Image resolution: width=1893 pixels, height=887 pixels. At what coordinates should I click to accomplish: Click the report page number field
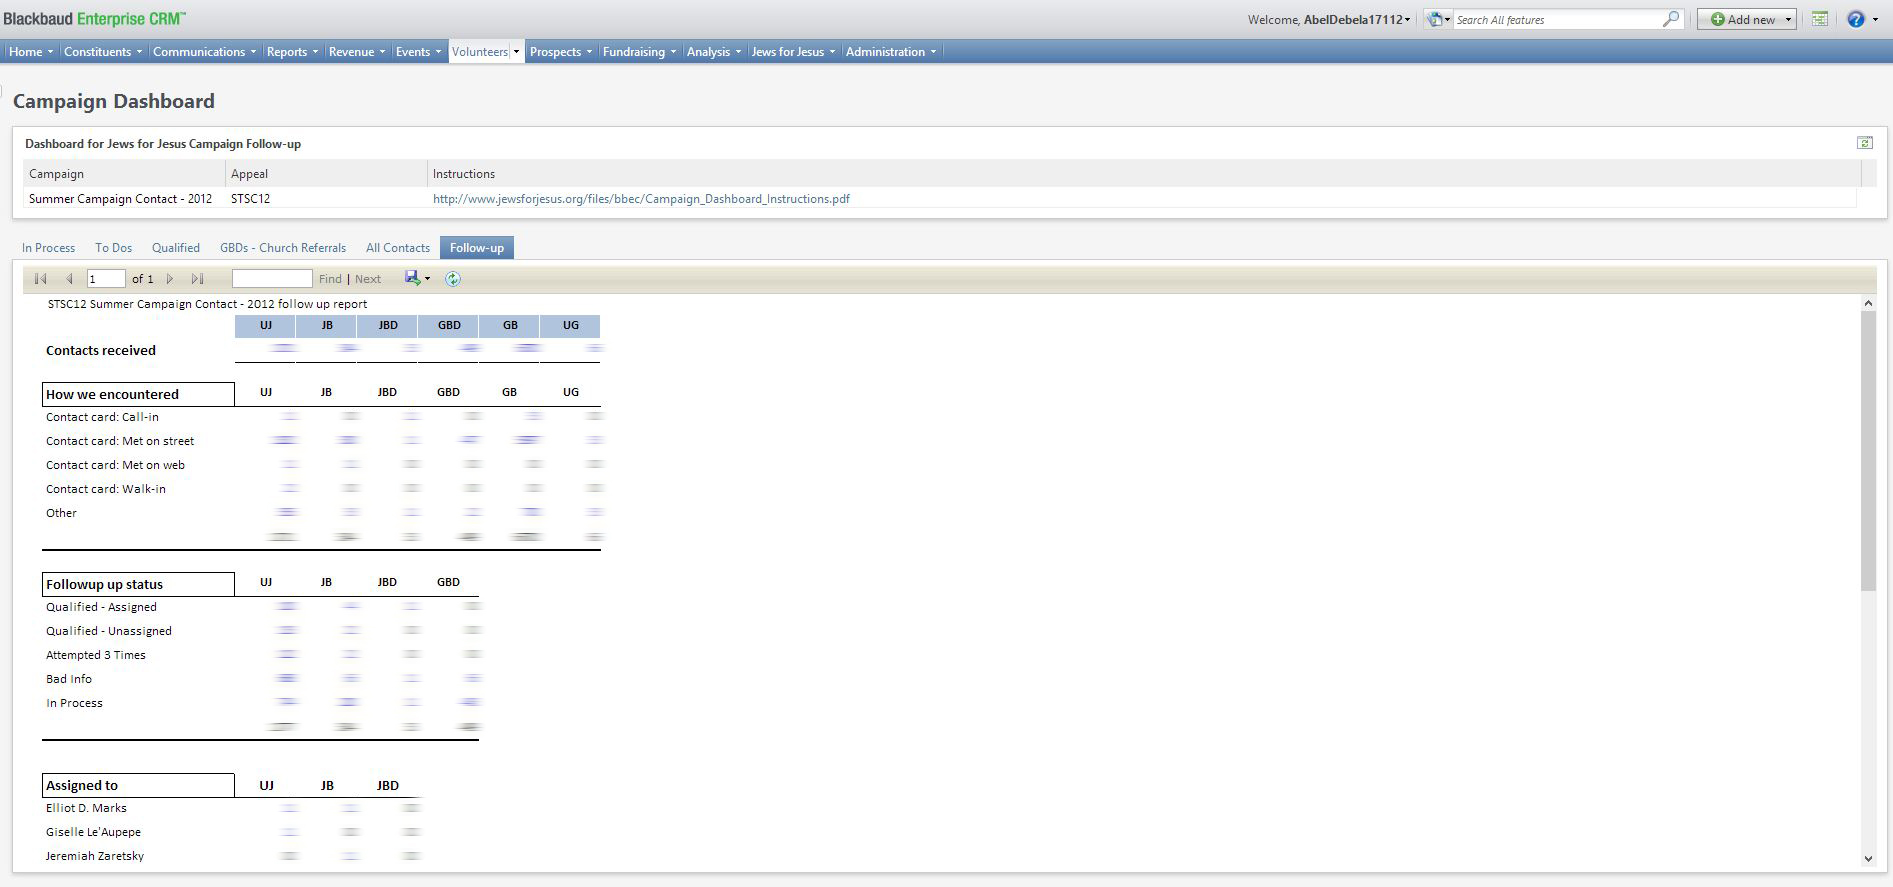pos(106,279)
